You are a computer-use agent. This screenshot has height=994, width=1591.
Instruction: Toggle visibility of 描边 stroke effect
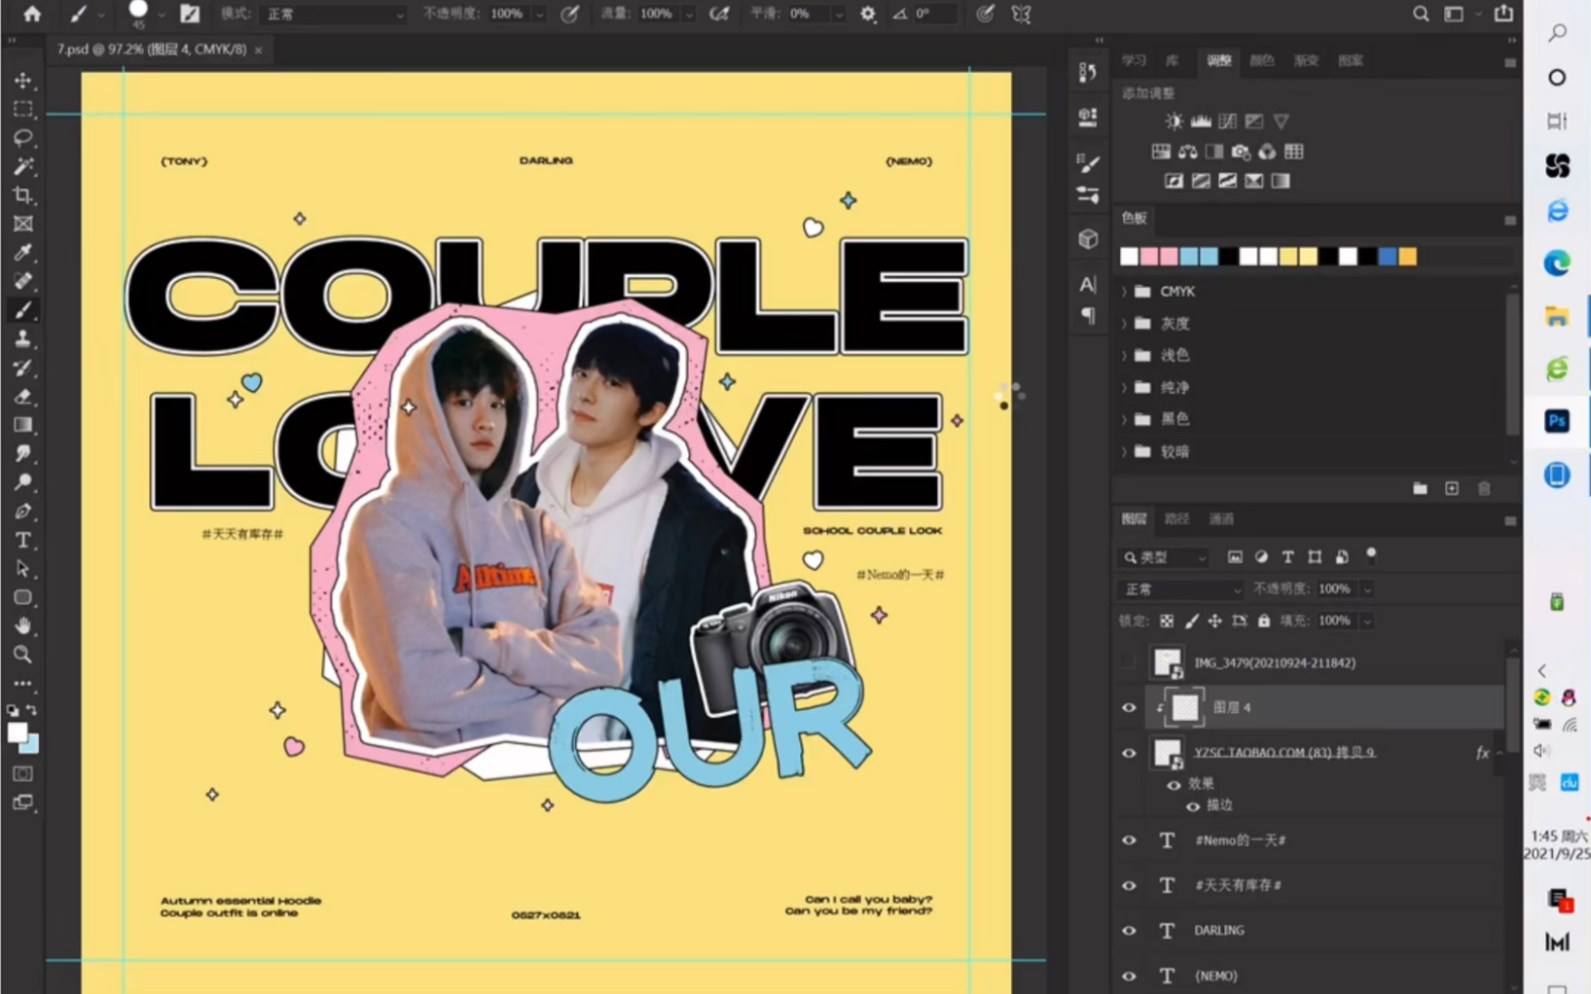pos(1193,805)
